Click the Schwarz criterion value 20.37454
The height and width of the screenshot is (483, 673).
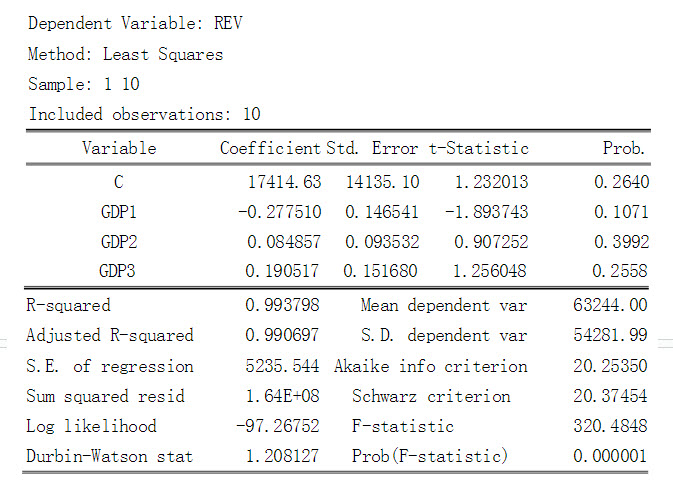(612, 396)
